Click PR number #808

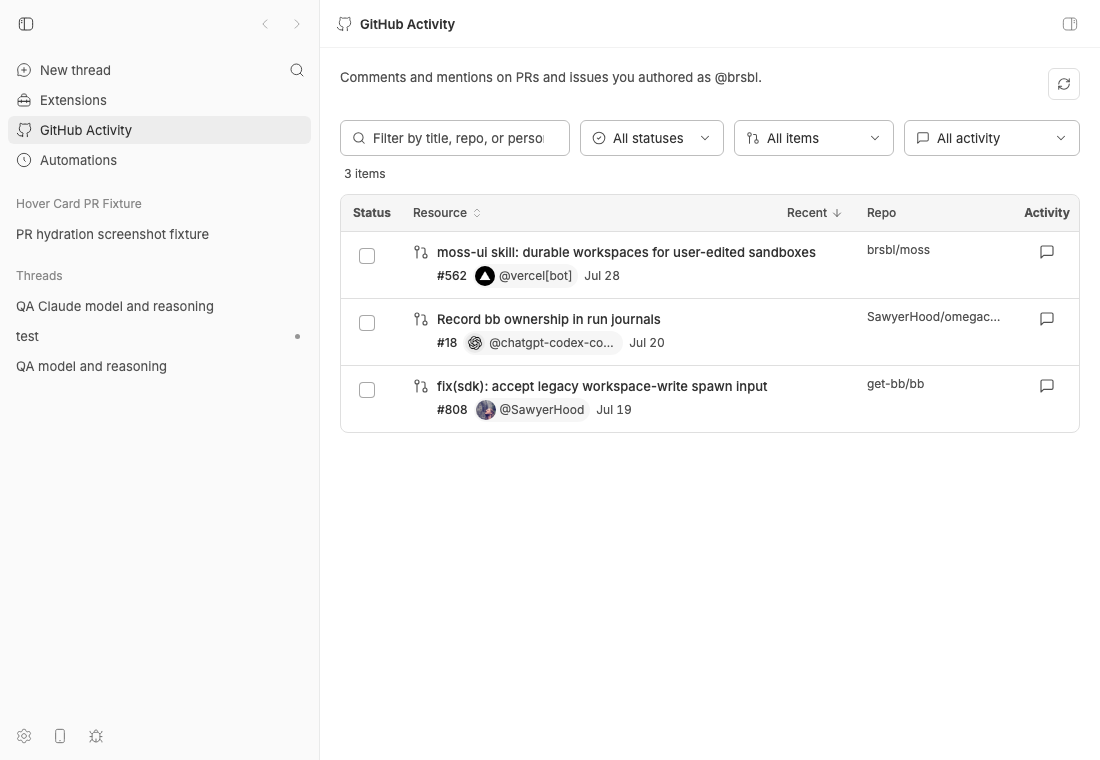[x=452, y=410]
